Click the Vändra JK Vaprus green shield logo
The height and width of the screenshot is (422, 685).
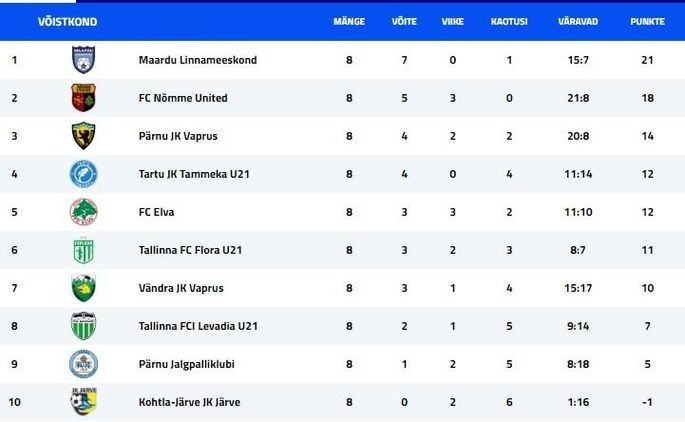coord(83,288)
